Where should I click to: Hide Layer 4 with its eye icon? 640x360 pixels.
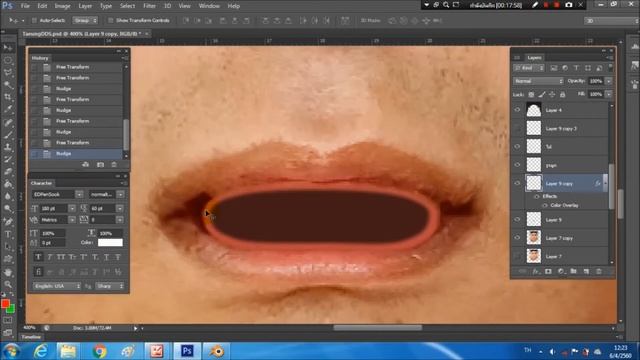click(518, 110)
